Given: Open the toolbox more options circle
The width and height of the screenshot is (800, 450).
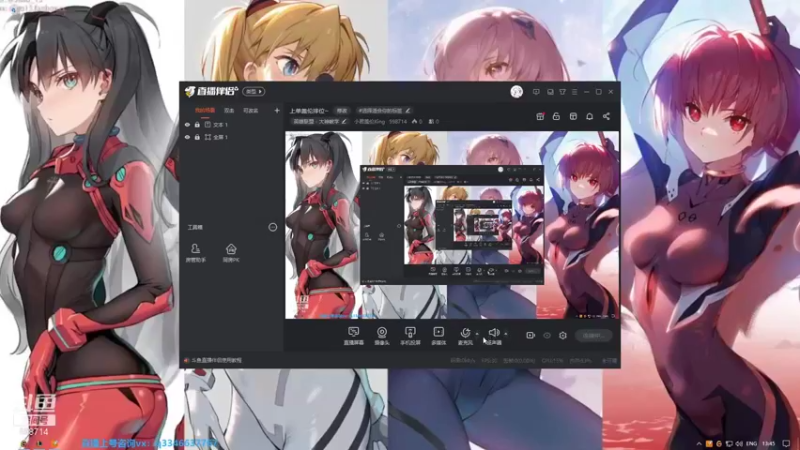Looking at the screenshot, I should [x=273, y=227].
